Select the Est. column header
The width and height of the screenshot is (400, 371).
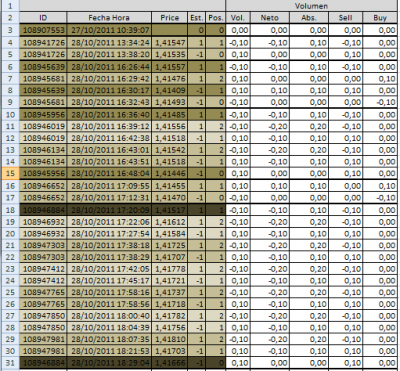tap(196, 18)
